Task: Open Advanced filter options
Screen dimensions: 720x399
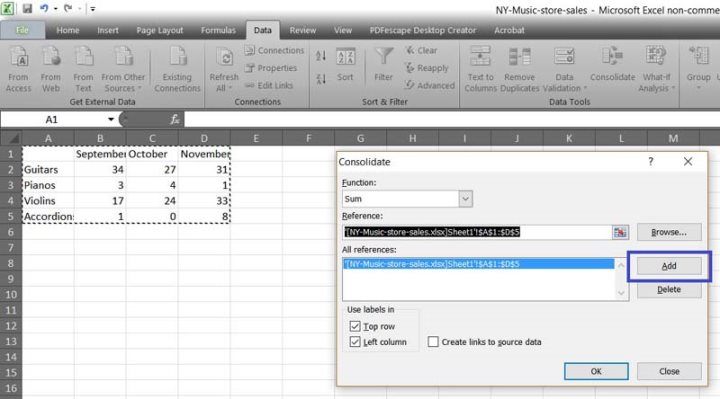Action: tap(429, 85)
